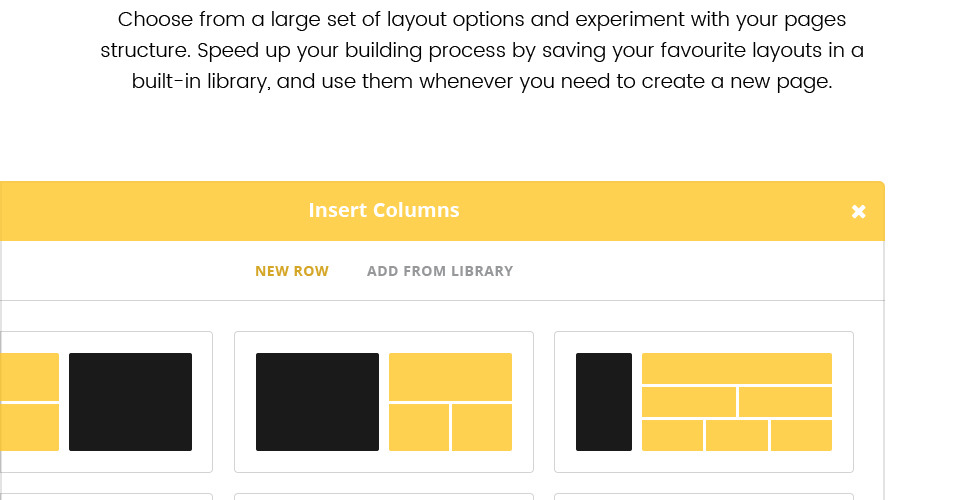Pick the large black square in middle layout
Viewport: 965px width, 500px height.
(317, 402)
